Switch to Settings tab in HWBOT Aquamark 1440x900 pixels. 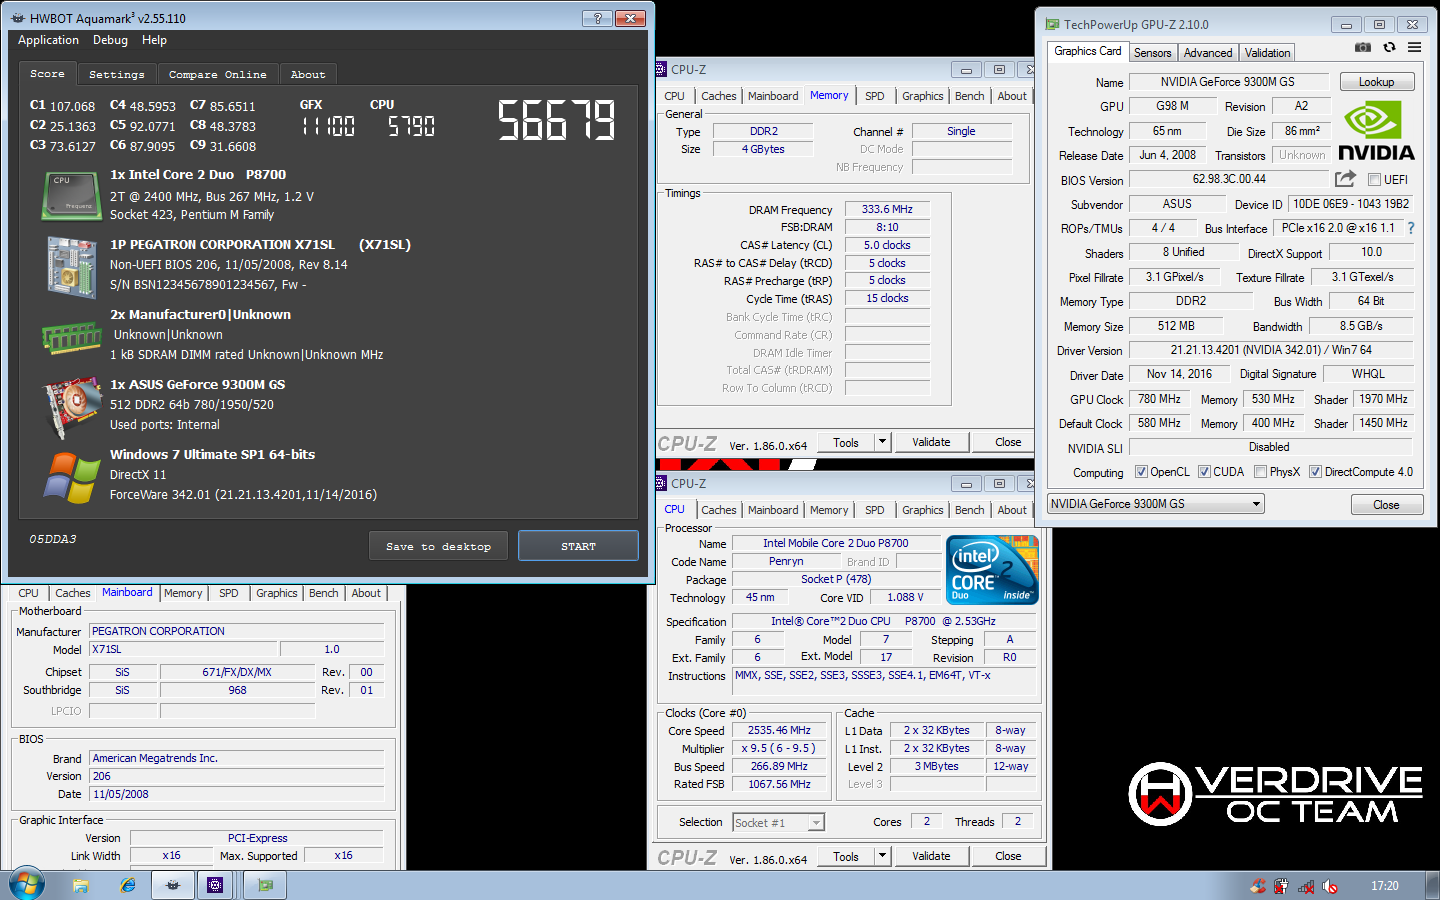[x=117, y=74]
